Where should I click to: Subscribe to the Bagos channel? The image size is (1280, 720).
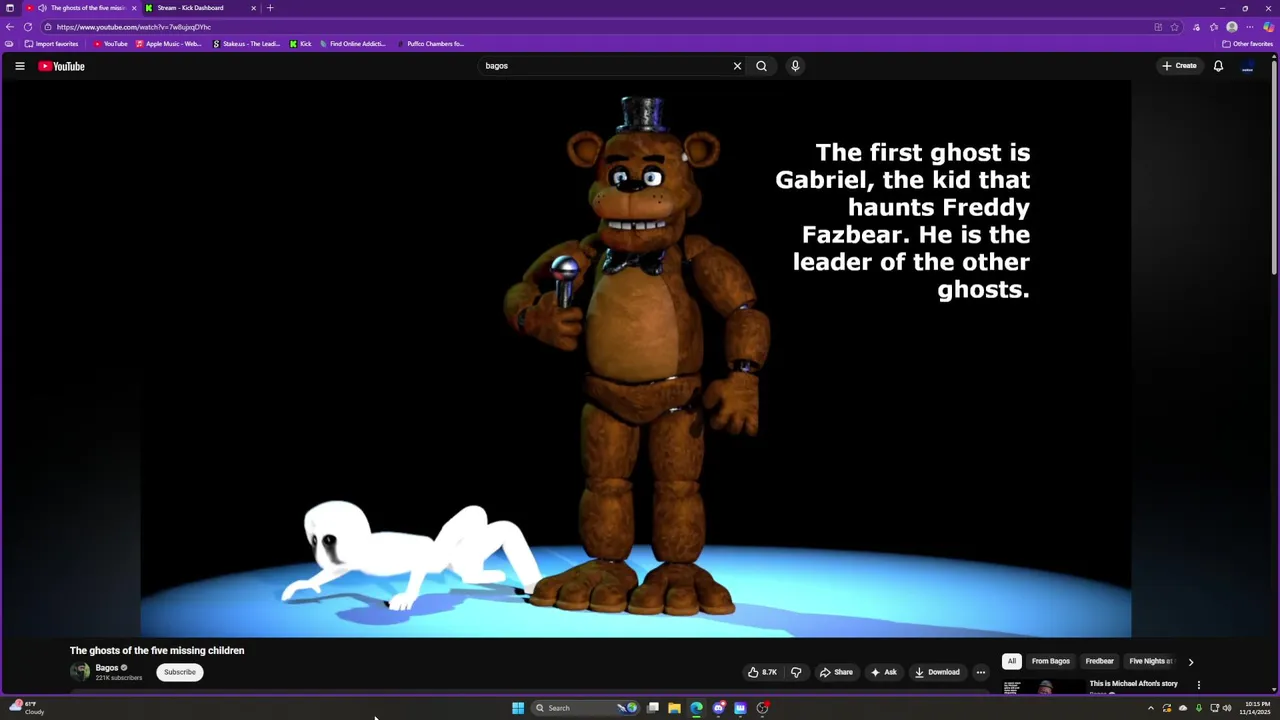[x=180, y=672]
